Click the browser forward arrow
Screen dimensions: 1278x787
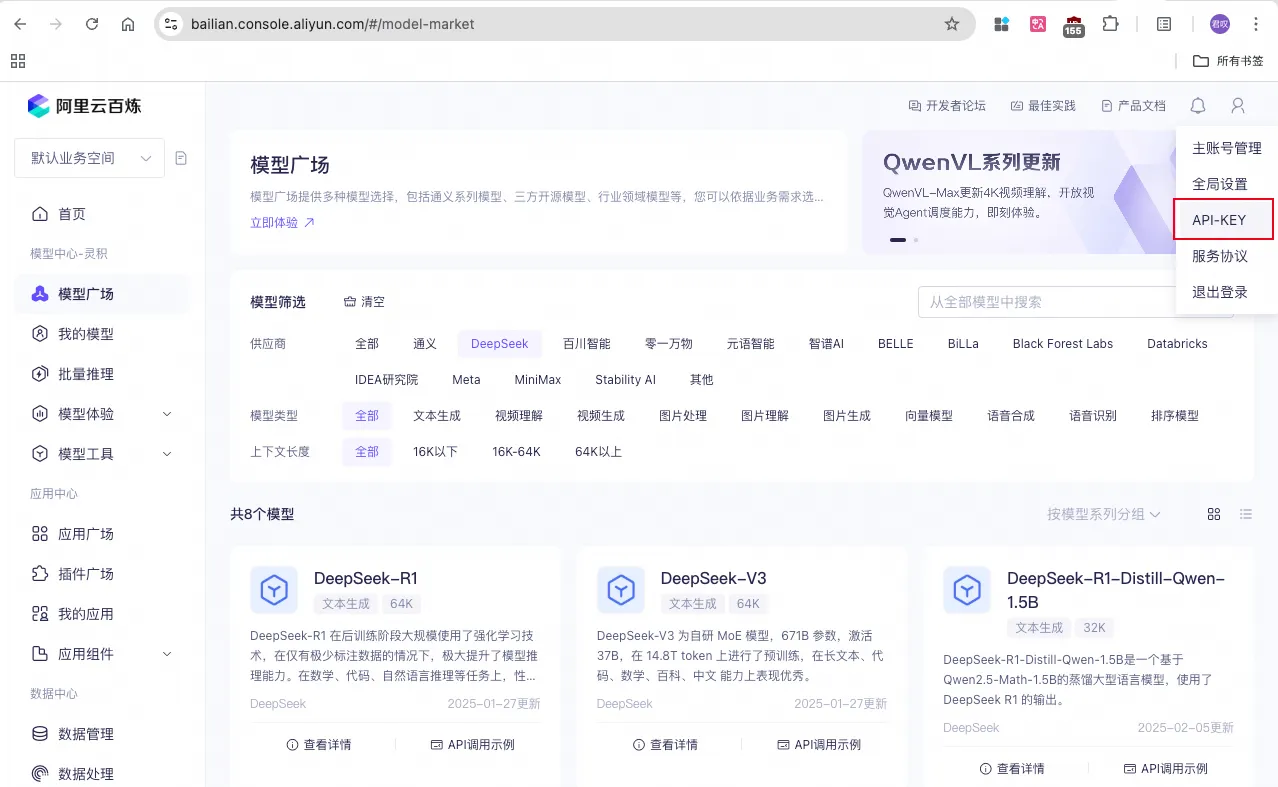click(56, 24)
